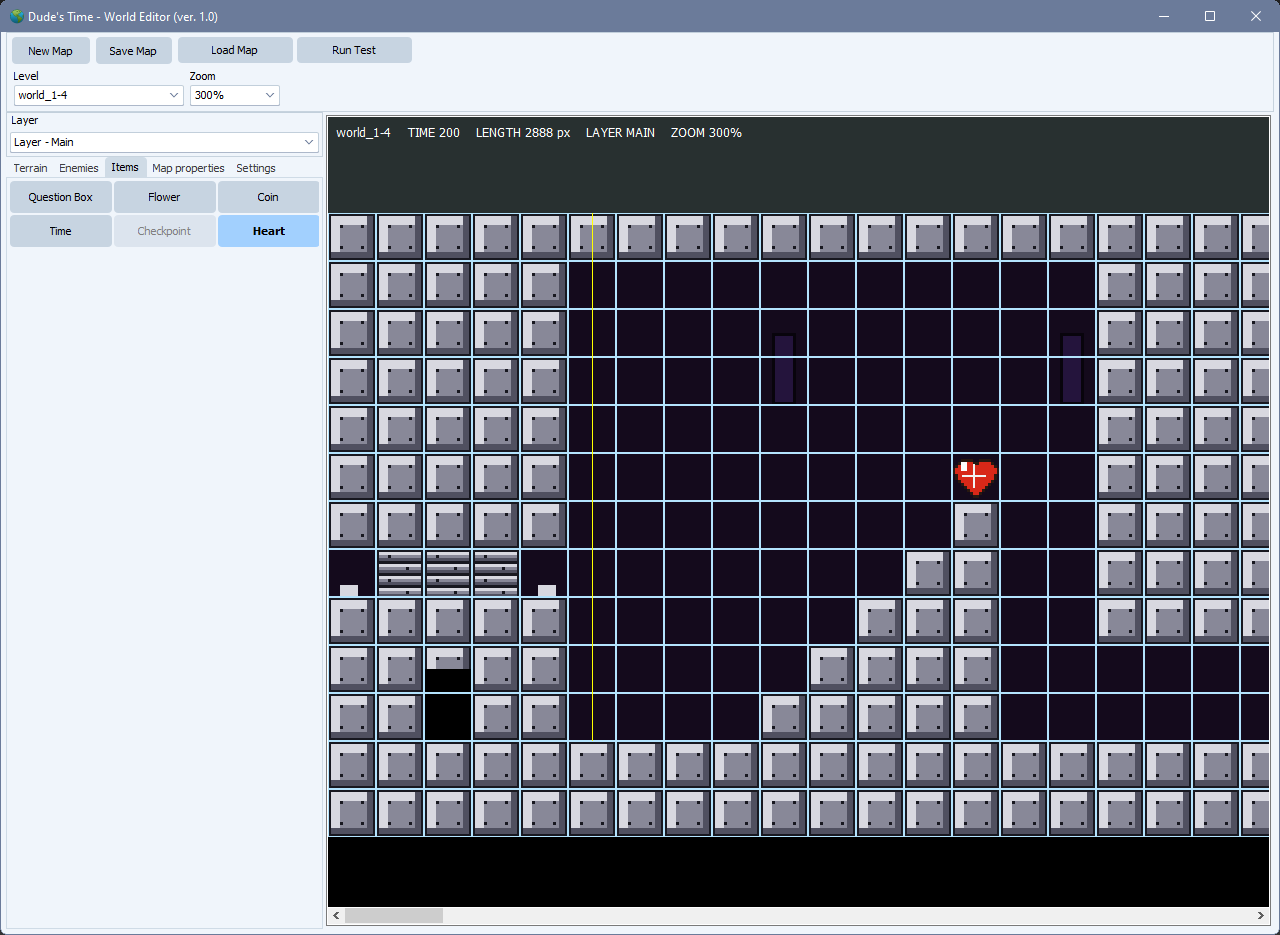Select the purple door nearest the heart
The height and width of the screenshot is (935, 1280).
tap(1072, 368)
